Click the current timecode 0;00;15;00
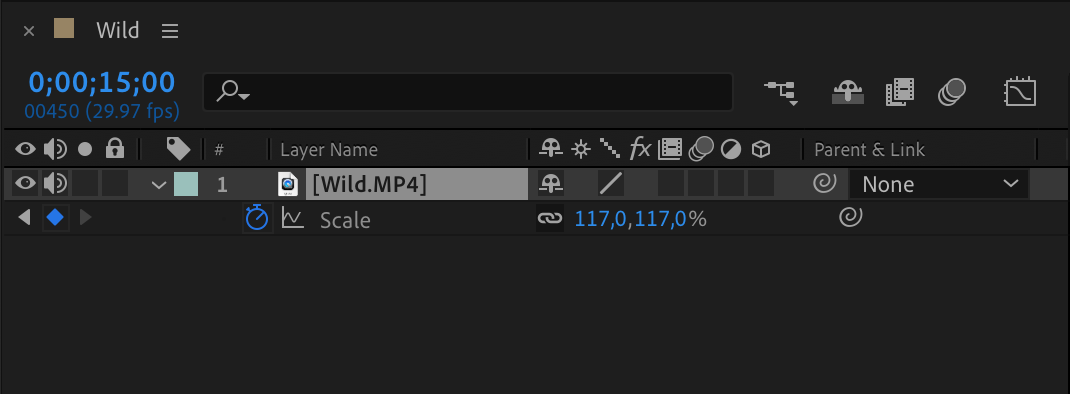This screenshot has height=394, width=1070. [102, 82]
